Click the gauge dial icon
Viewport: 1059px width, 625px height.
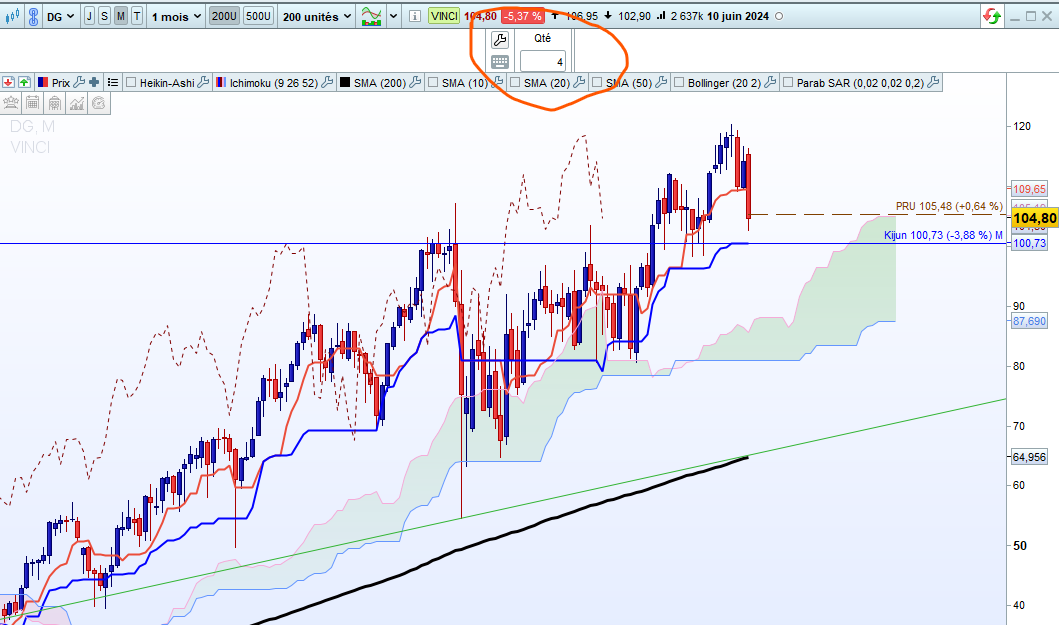pyautogui.click(x=99, y=103)
